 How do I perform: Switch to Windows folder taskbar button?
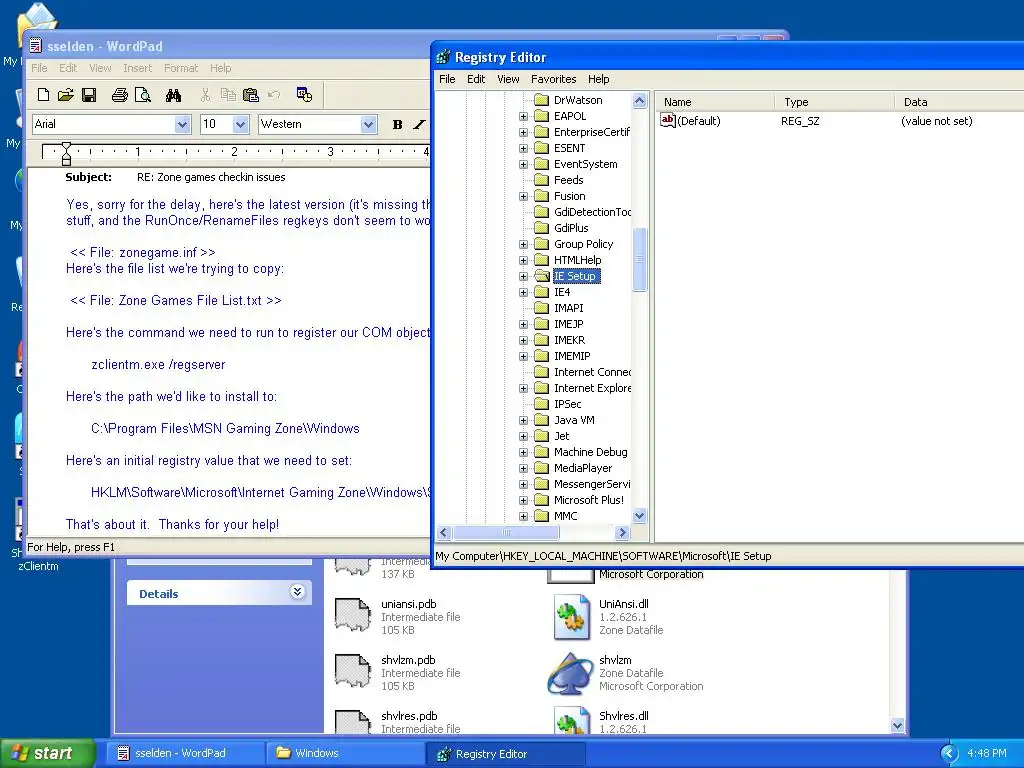(346, 754)
